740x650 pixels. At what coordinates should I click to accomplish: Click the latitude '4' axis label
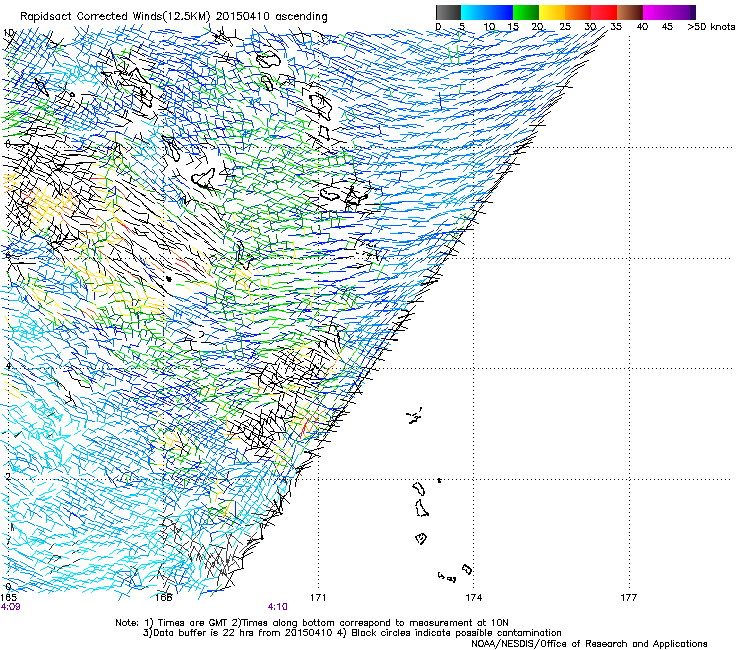click(x=8, y=366)
